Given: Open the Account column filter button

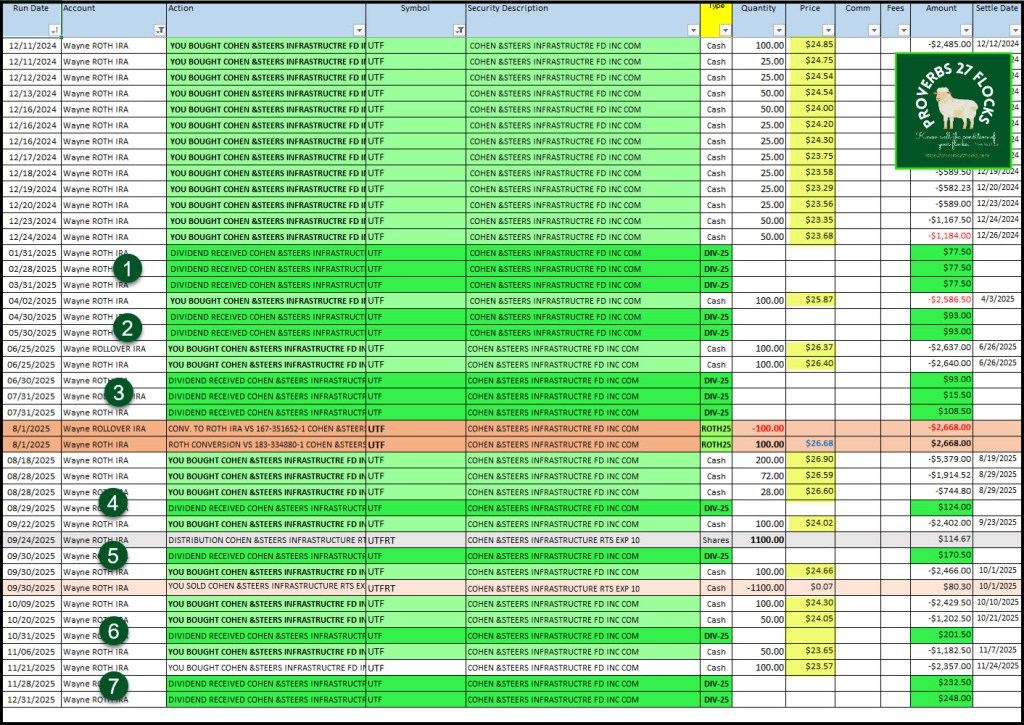Looking at the screenshot, I should (159, 31).
